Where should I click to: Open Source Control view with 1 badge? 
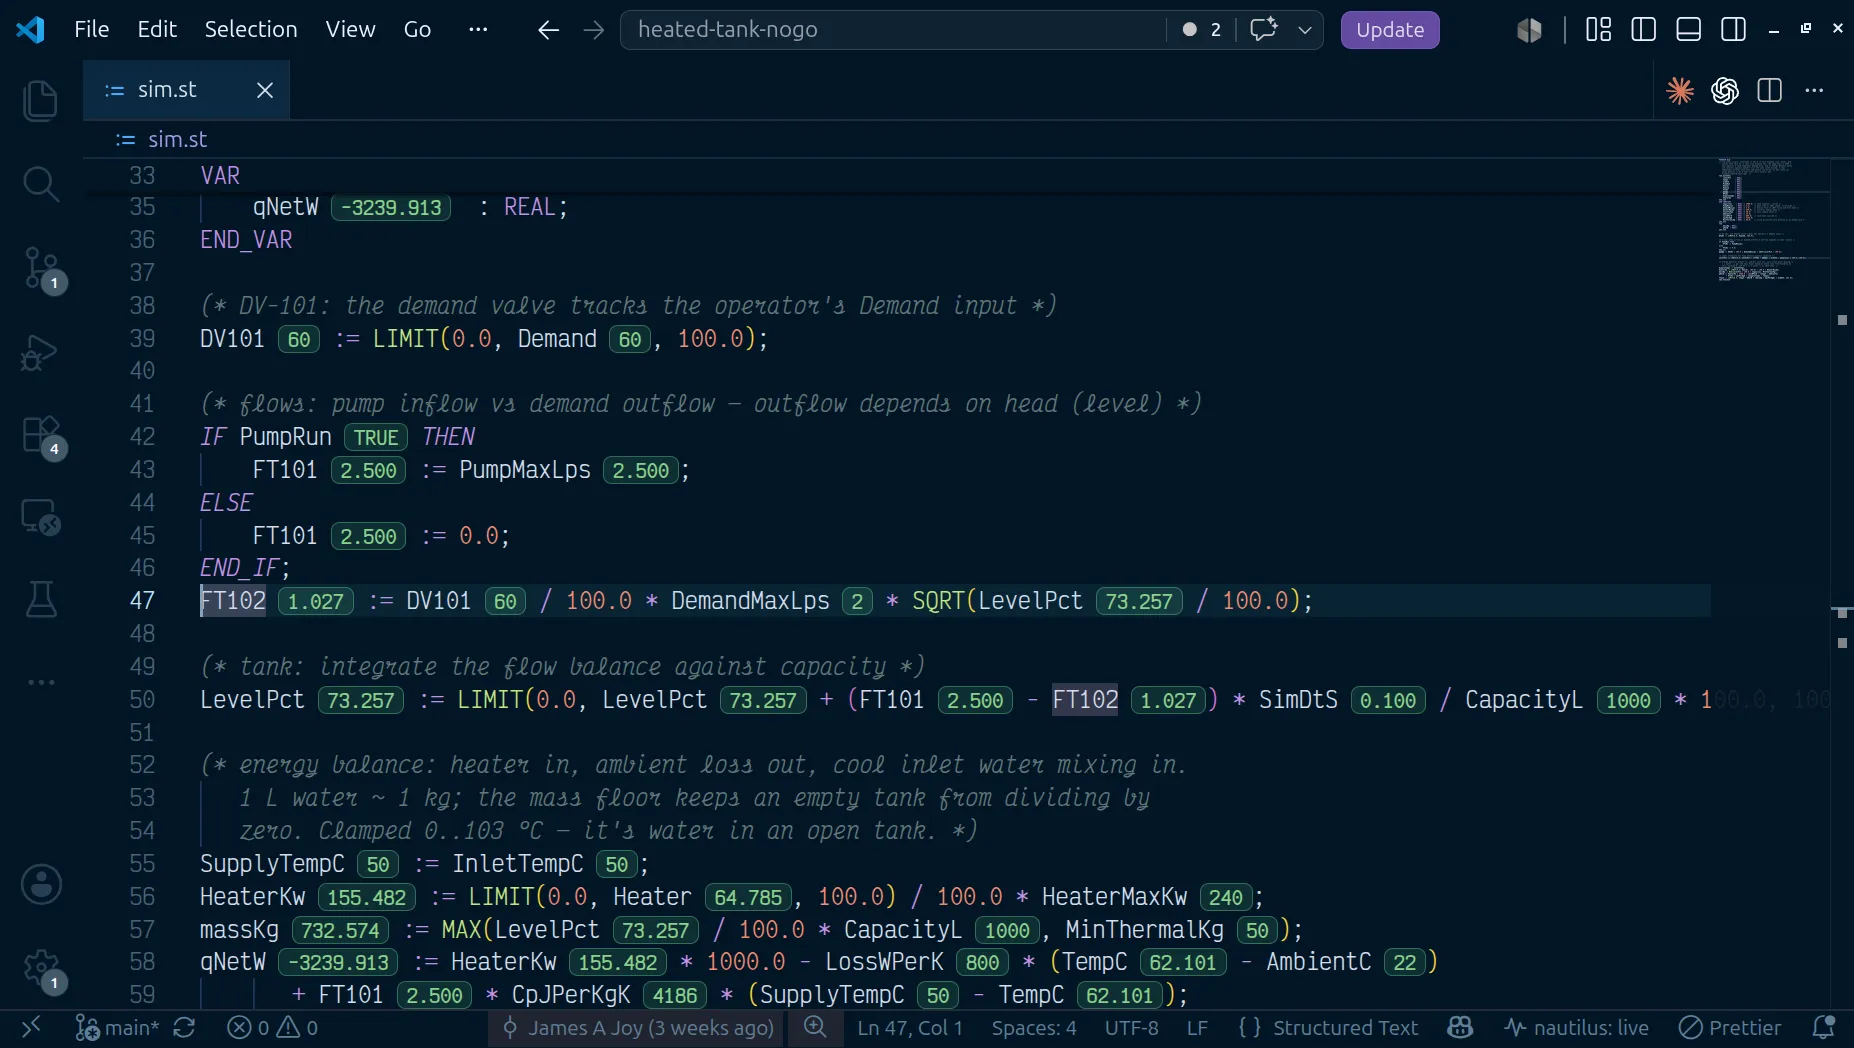click(41, 268)
